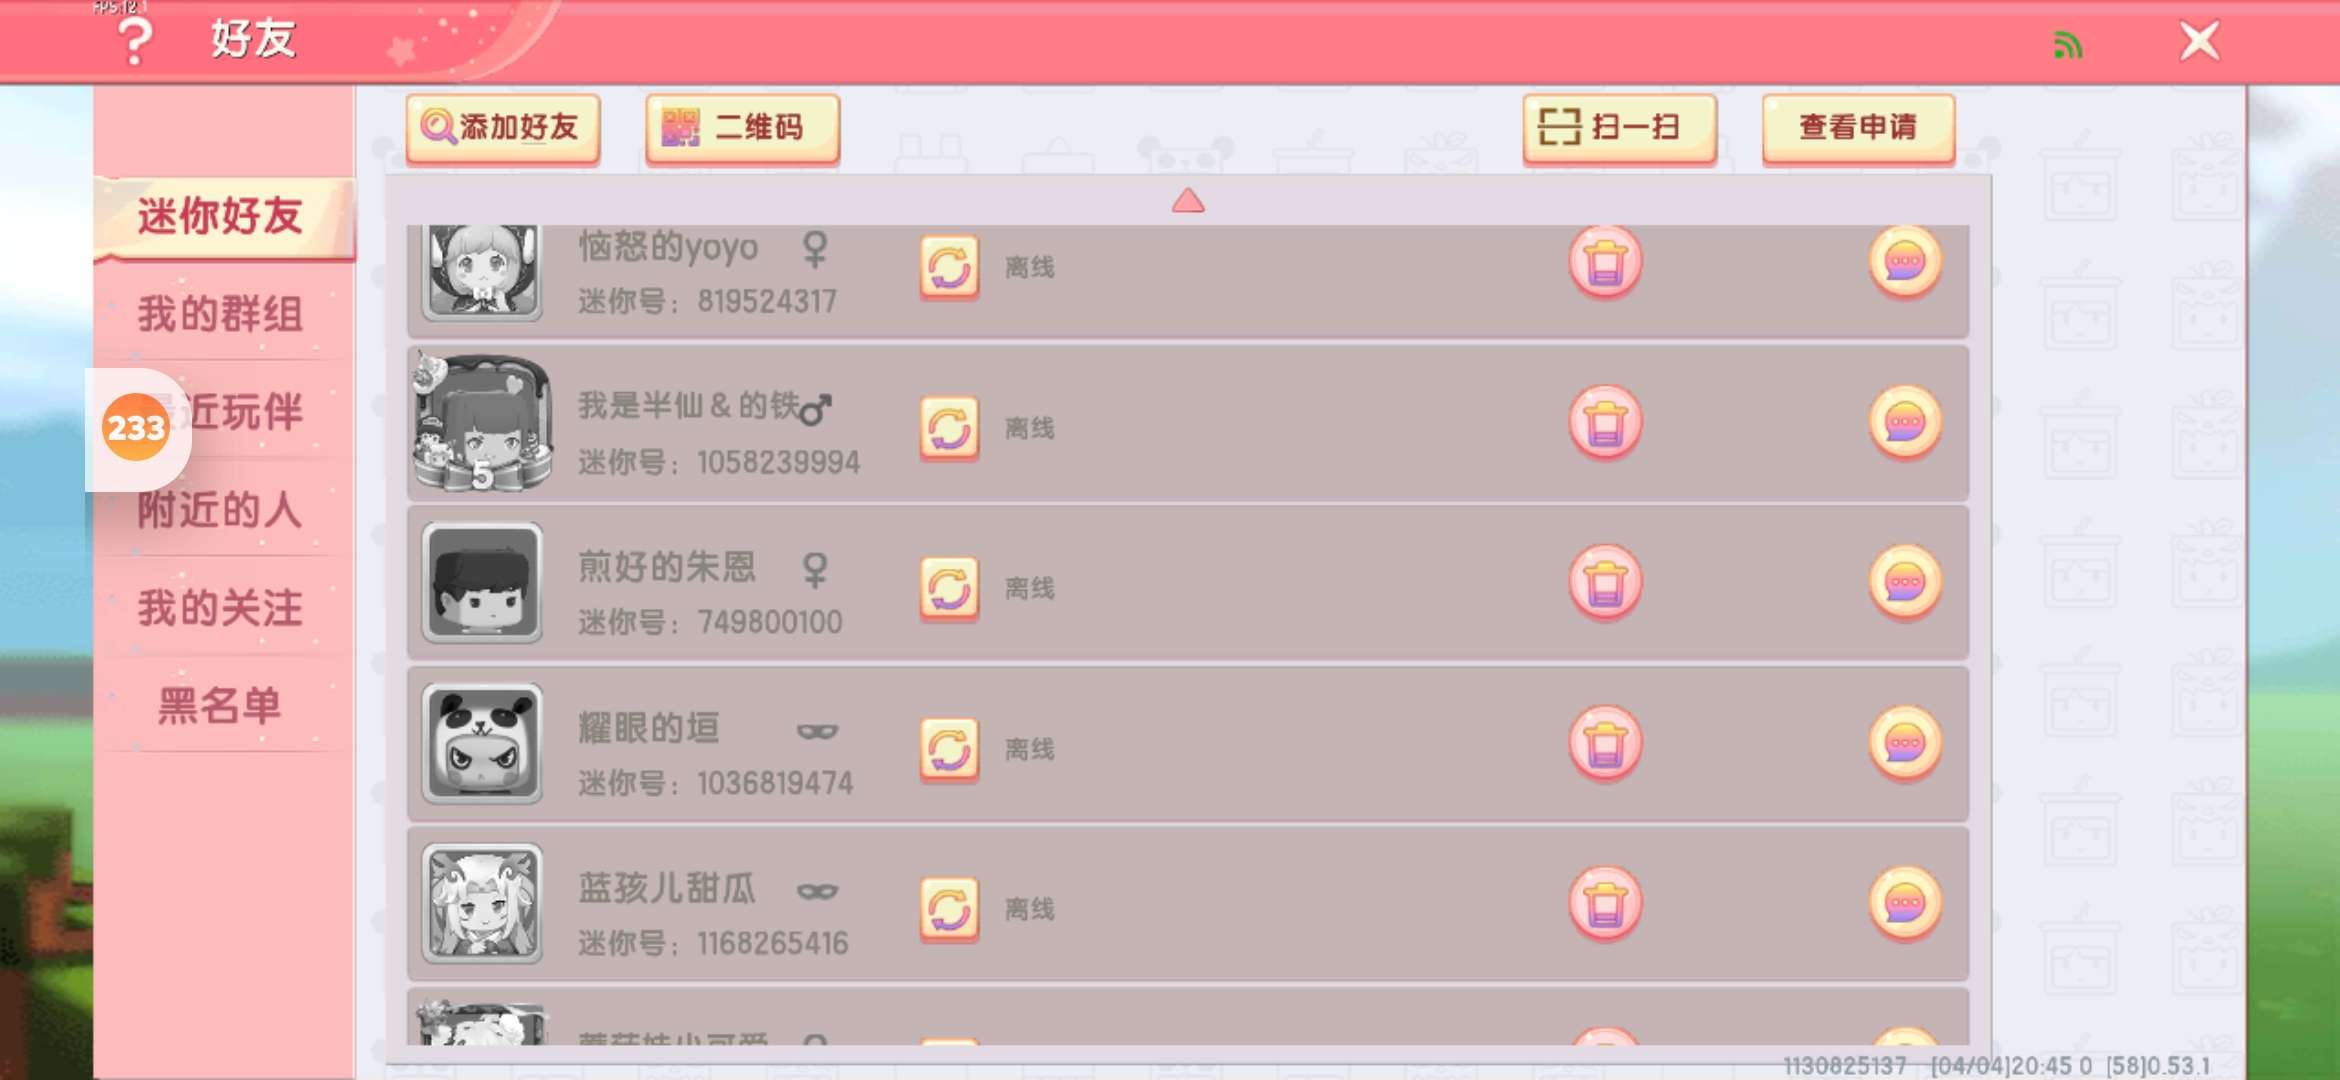The image size is (2340, 1080).
Task: Select the 我的群组 tab
Action: pyautogui.click(x=221, y=314)
